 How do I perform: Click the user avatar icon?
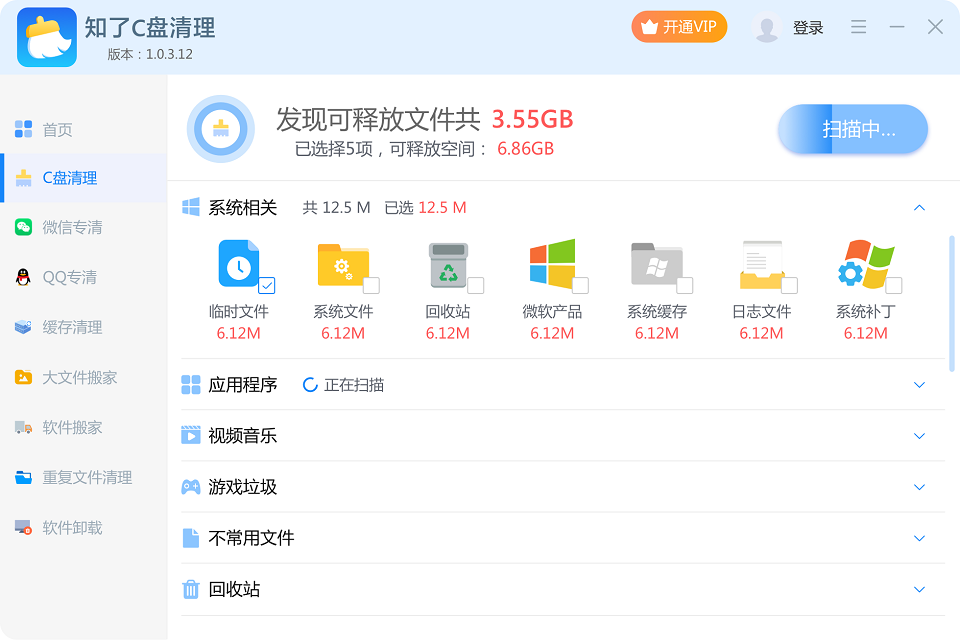767,28
